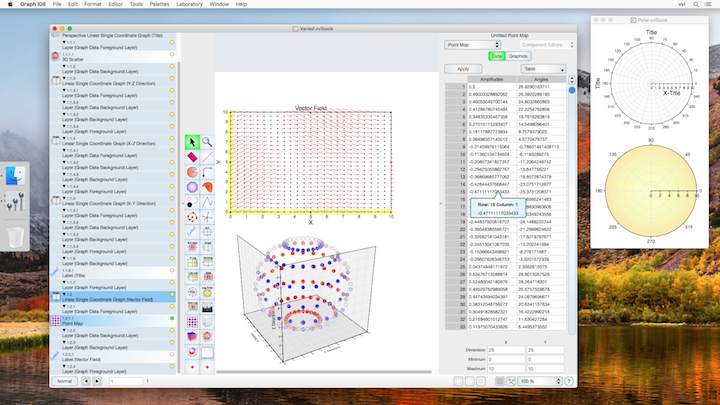This screenshot has height=405, width=720.
Task: Open the Component Editors dropdown
Action: pyautogui.click(x=546, y=45)
